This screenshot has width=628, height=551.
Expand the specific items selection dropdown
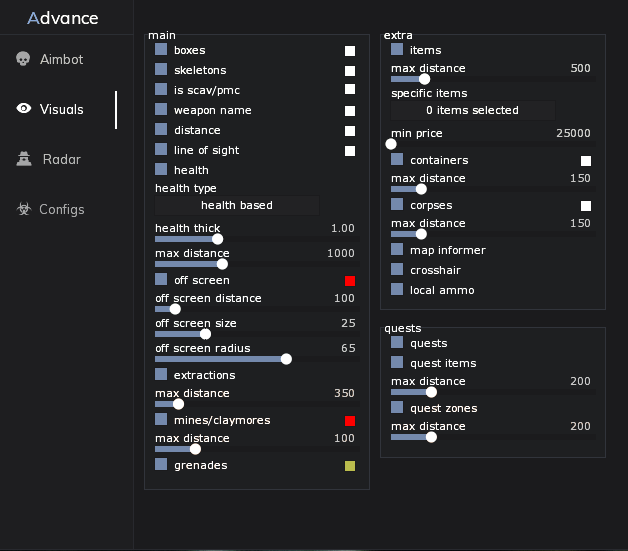pyautogui.click(x=472, y=110)
